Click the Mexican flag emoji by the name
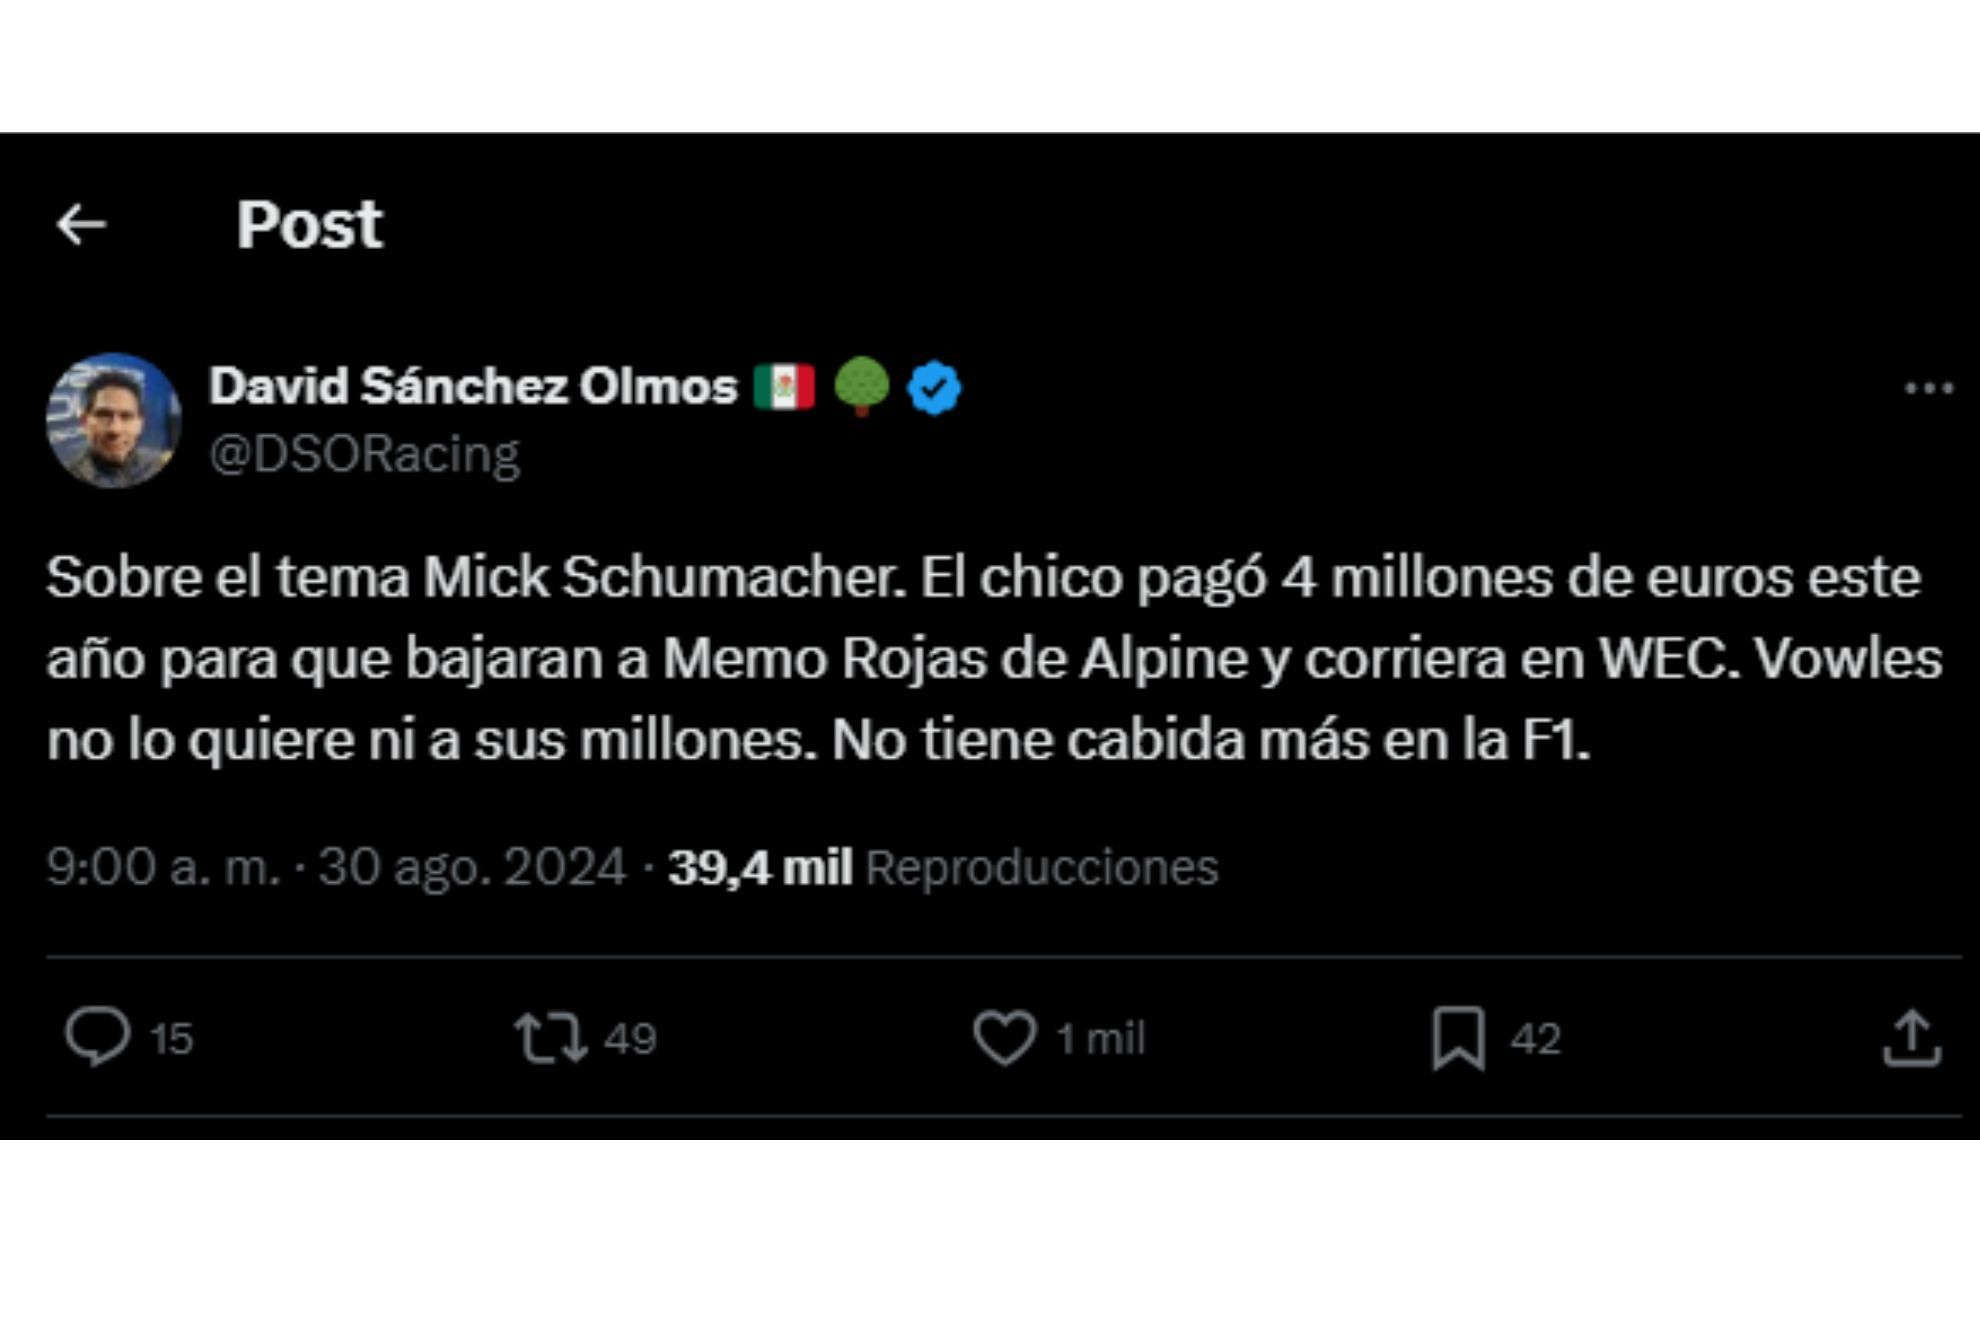 (784, 387)
